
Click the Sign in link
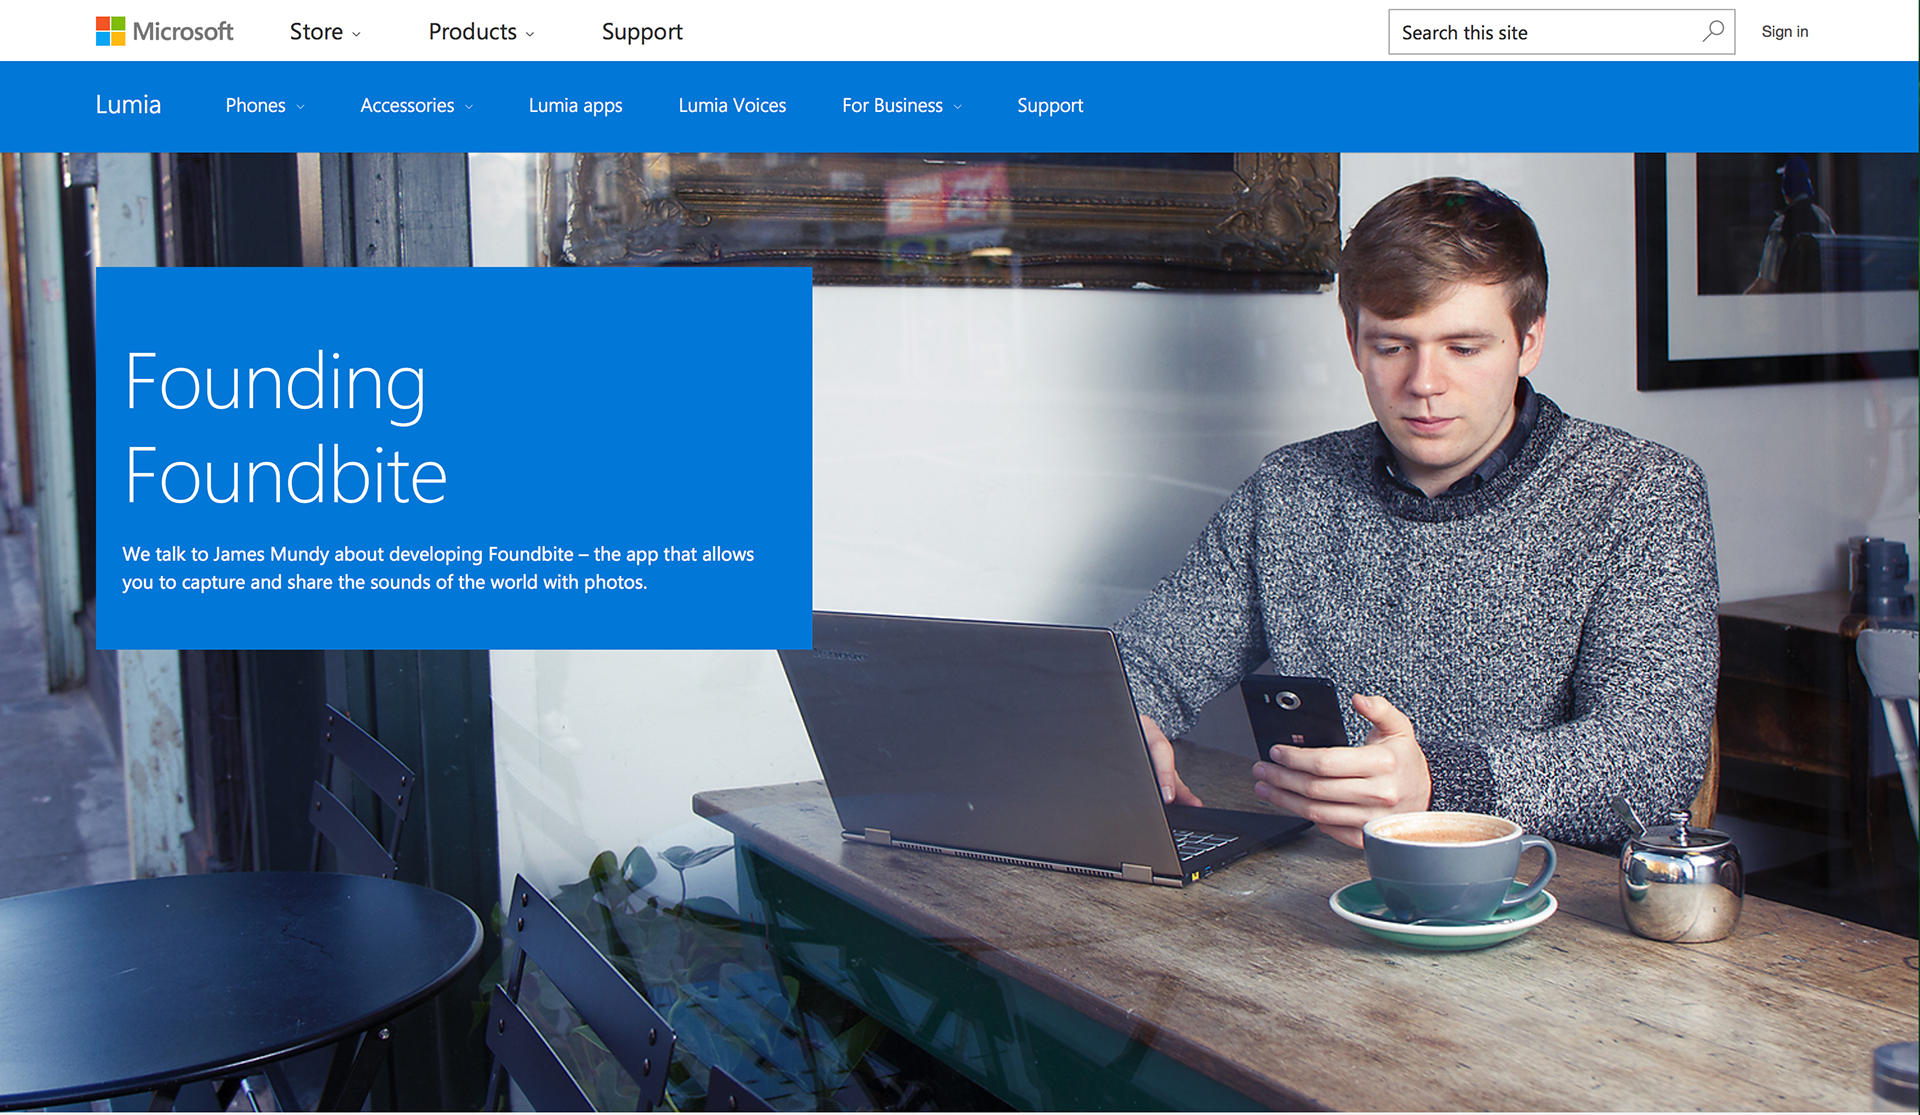(1784, 32)
